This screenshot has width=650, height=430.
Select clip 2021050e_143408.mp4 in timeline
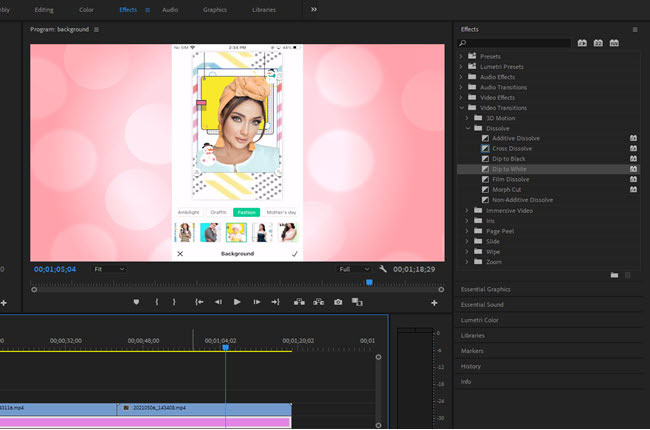click(205, 408)
